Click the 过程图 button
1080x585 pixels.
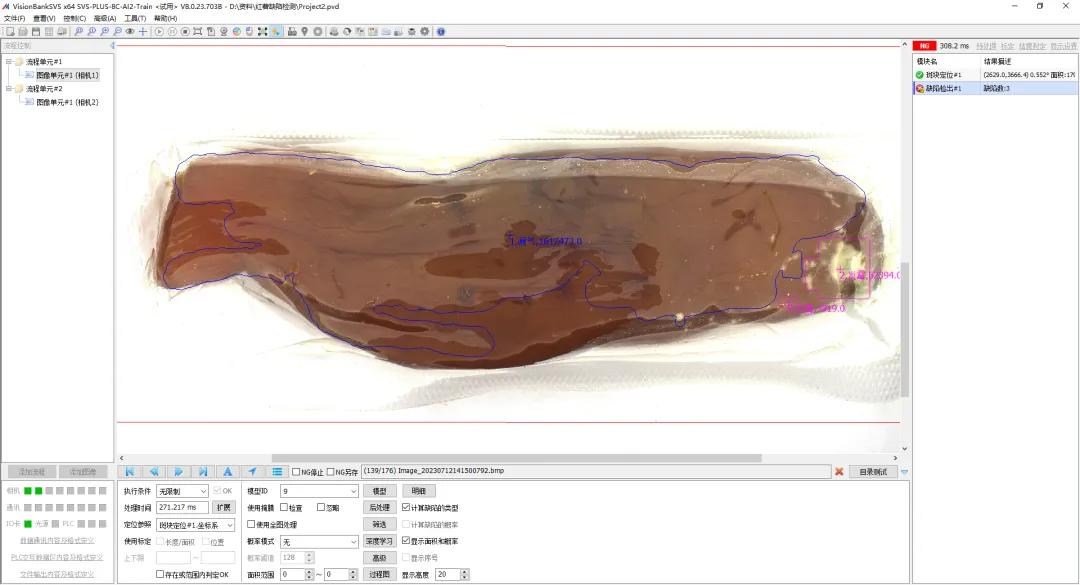(380, 575)
